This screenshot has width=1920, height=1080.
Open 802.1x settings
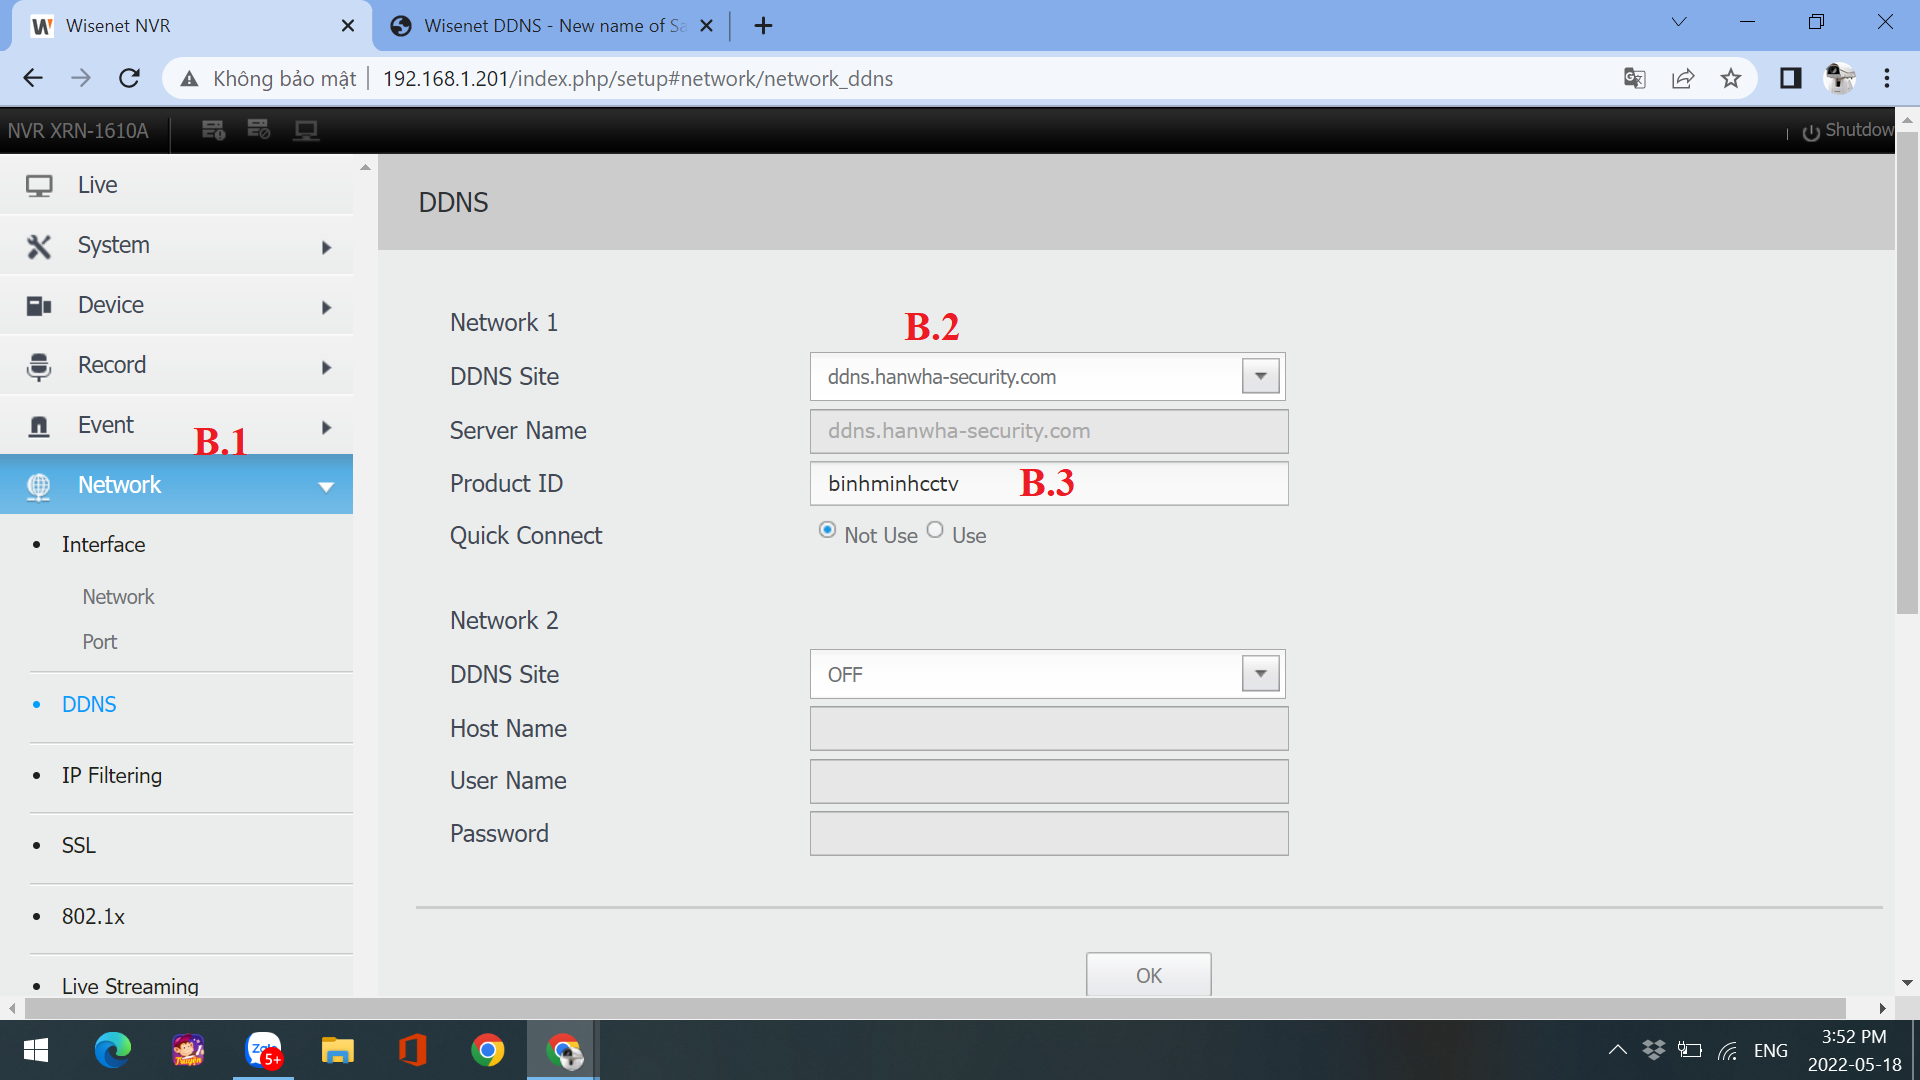[x=93, y=916]
